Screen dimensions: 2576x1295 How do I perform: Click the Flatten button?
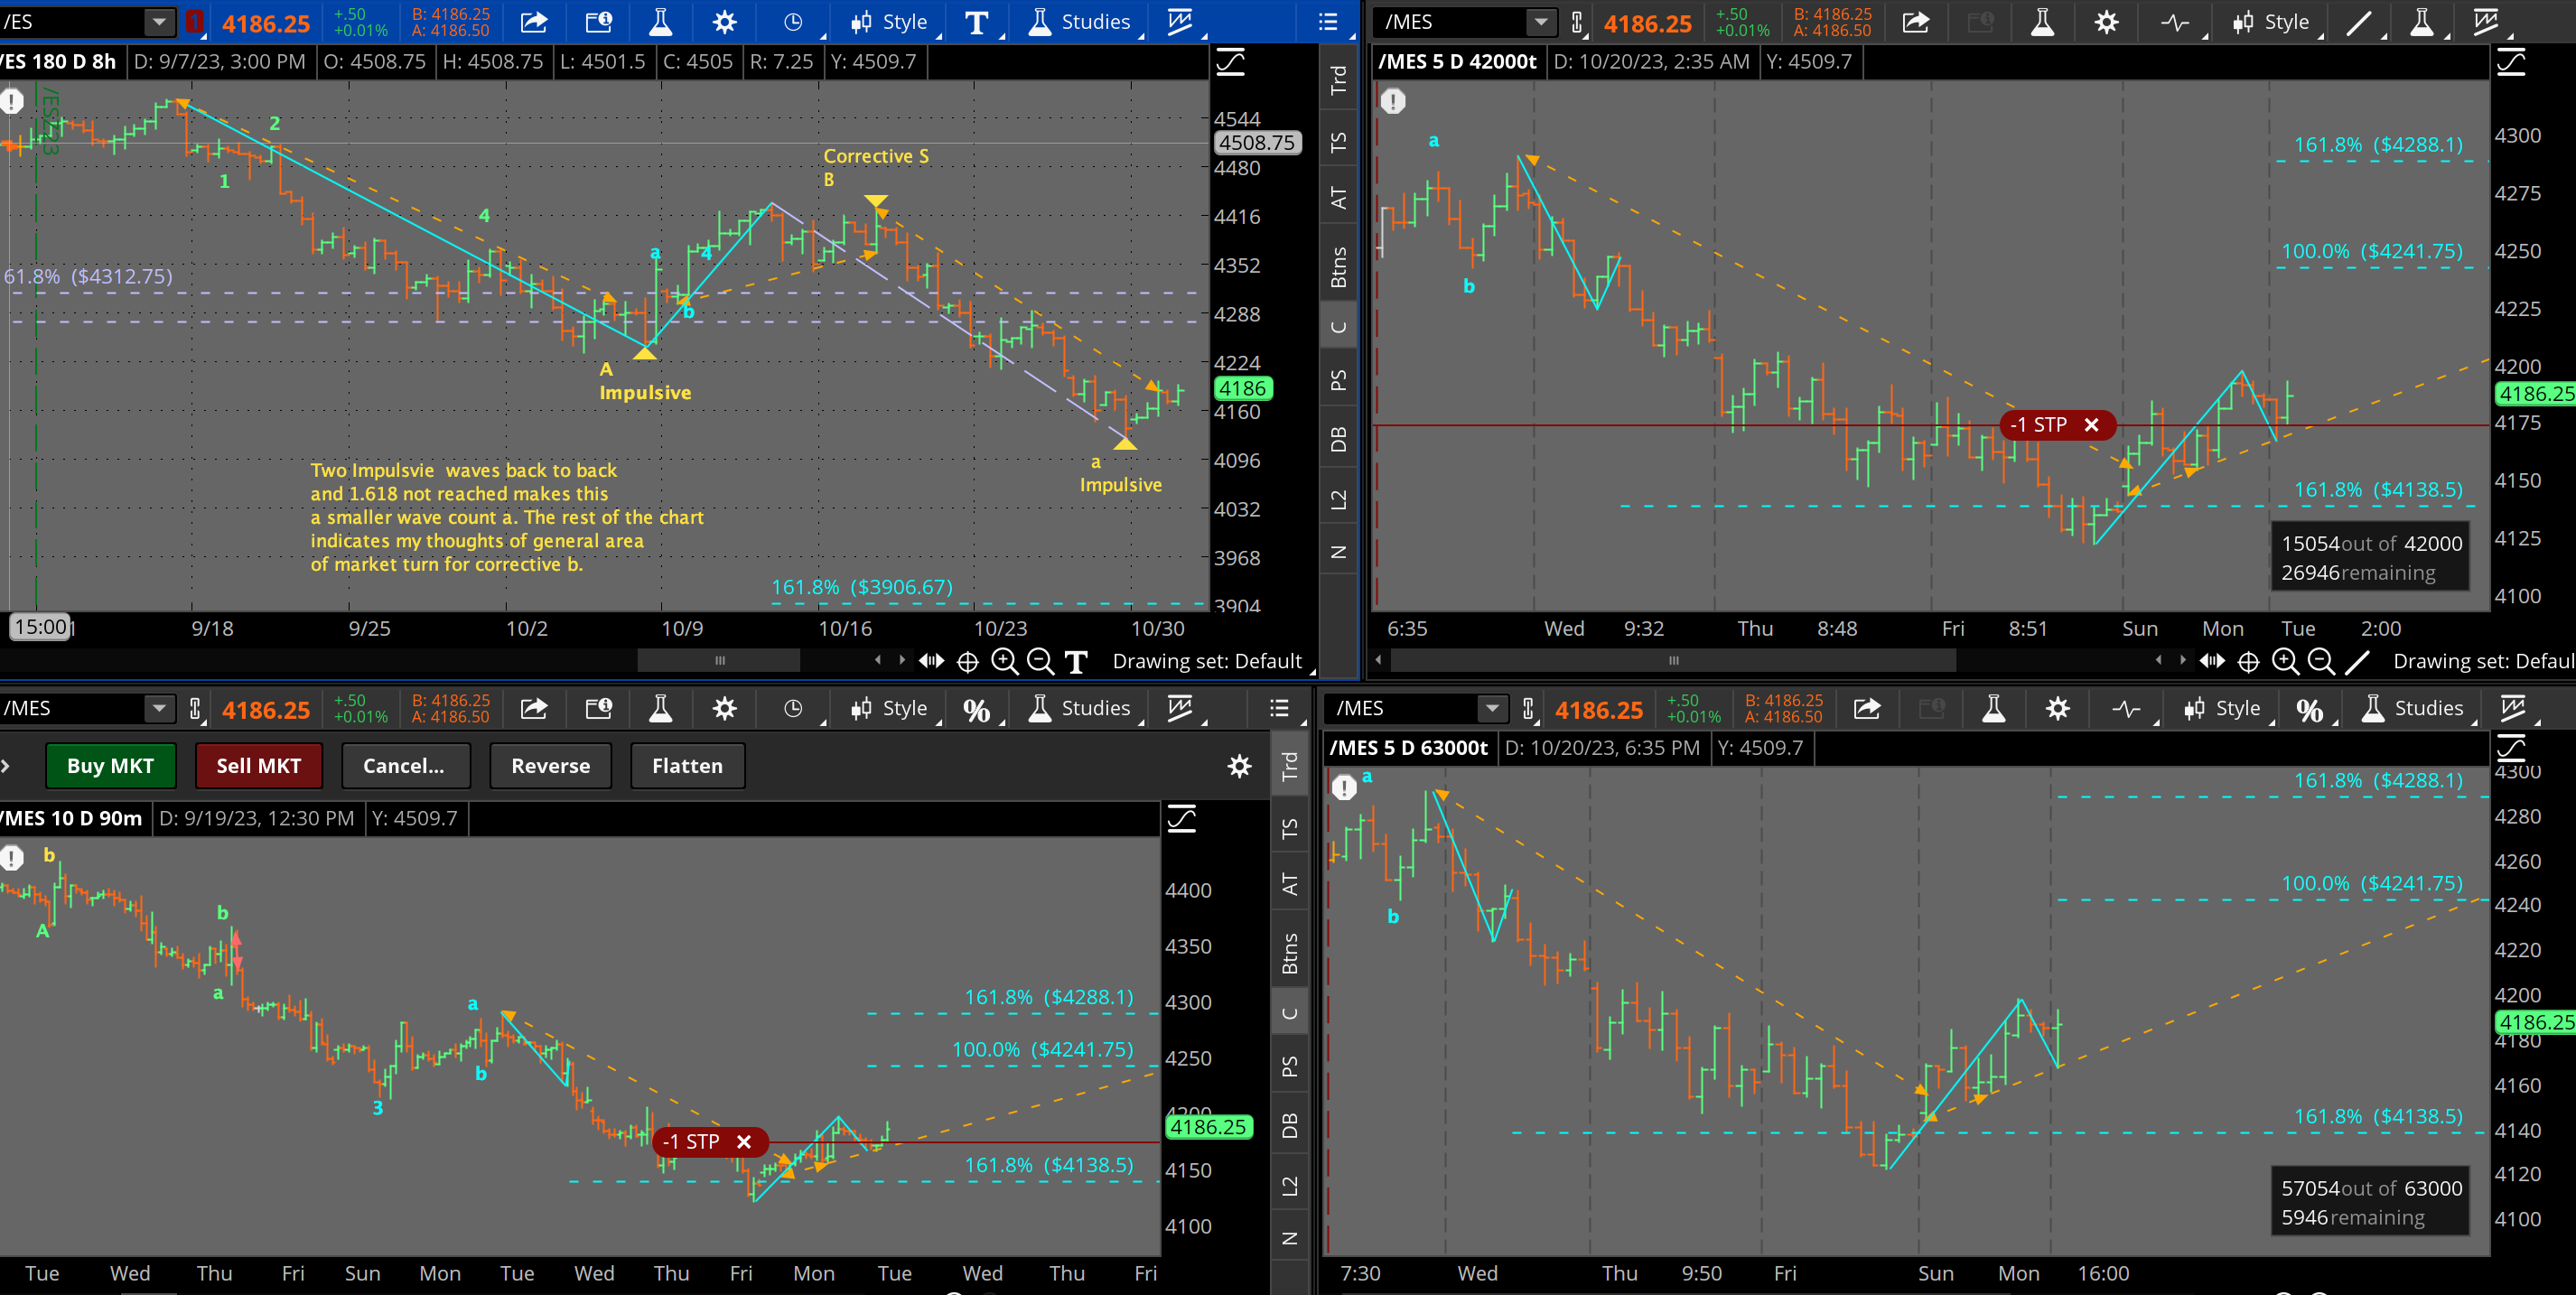687,766
